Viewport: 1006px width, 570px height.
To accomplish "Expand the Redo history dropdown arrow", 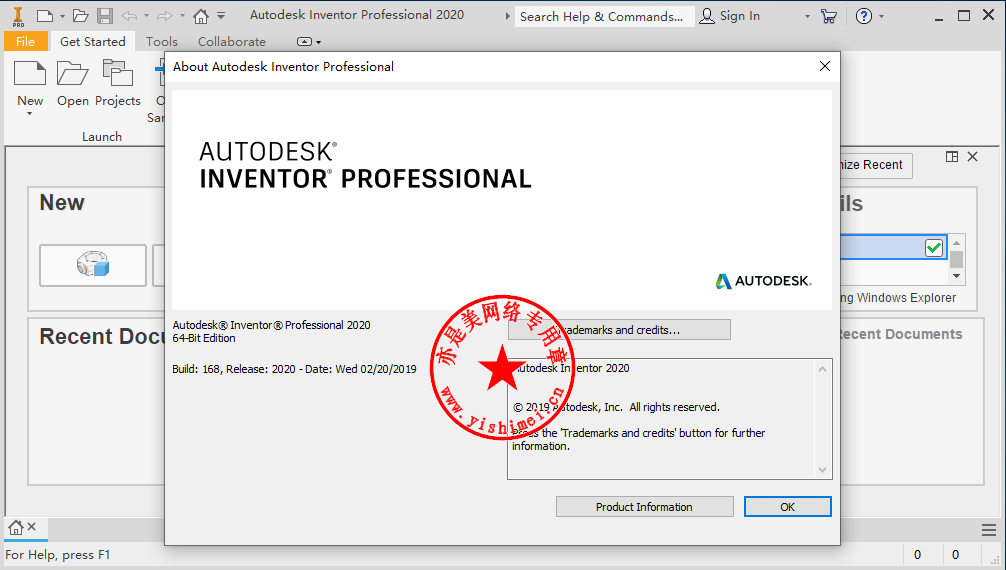I will point(182,16).
